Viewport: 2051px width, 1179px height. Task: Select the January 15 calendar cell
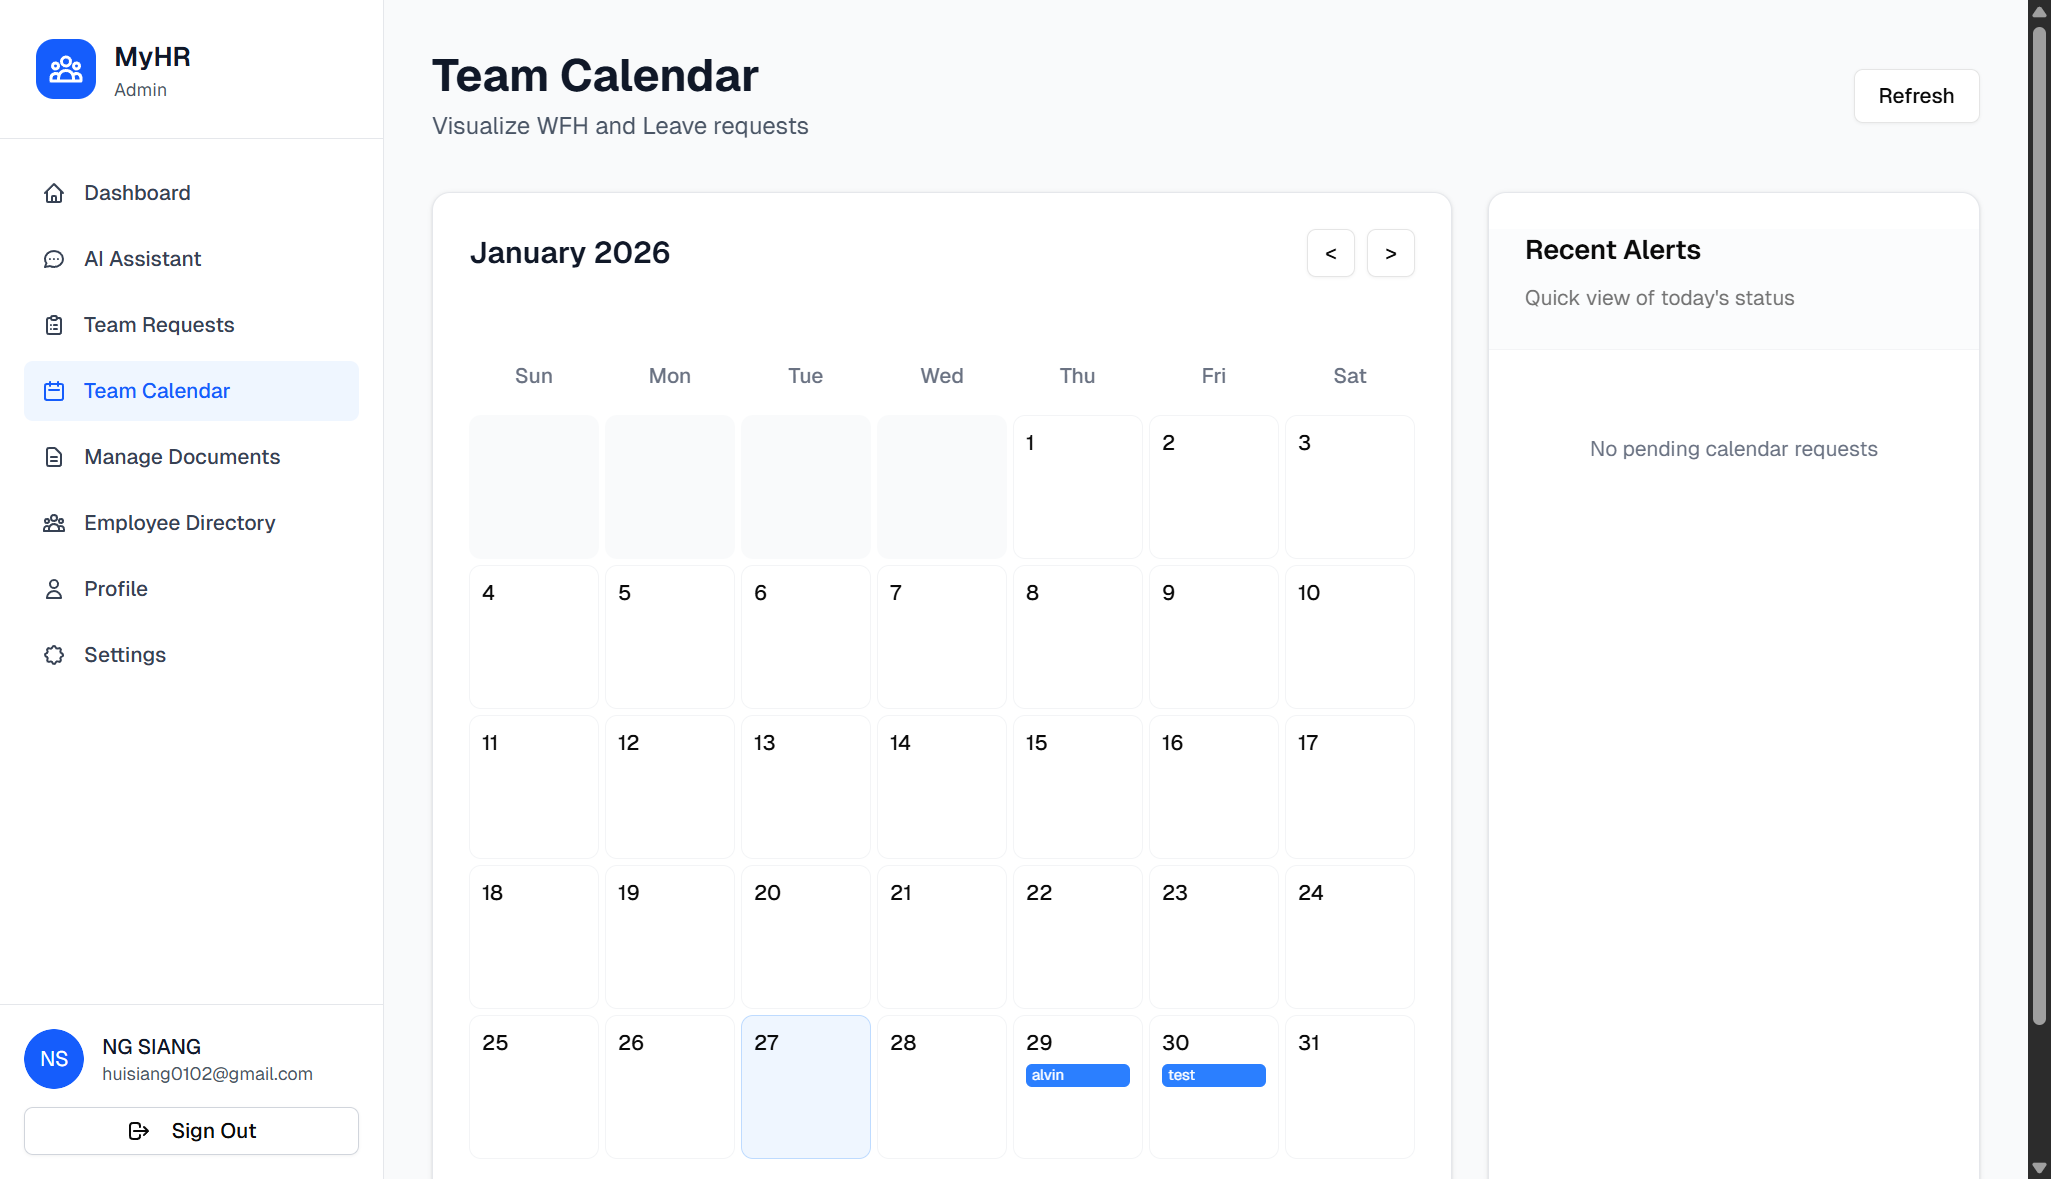pyautogui.click(x=1077, y=786)
